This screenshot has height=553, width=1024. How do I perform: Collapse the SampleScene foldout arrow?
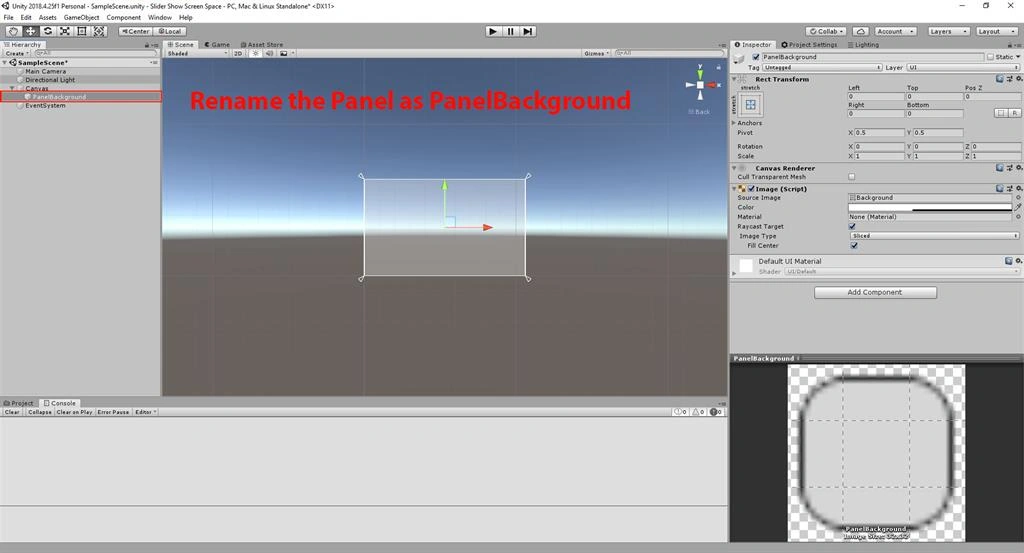5,63
